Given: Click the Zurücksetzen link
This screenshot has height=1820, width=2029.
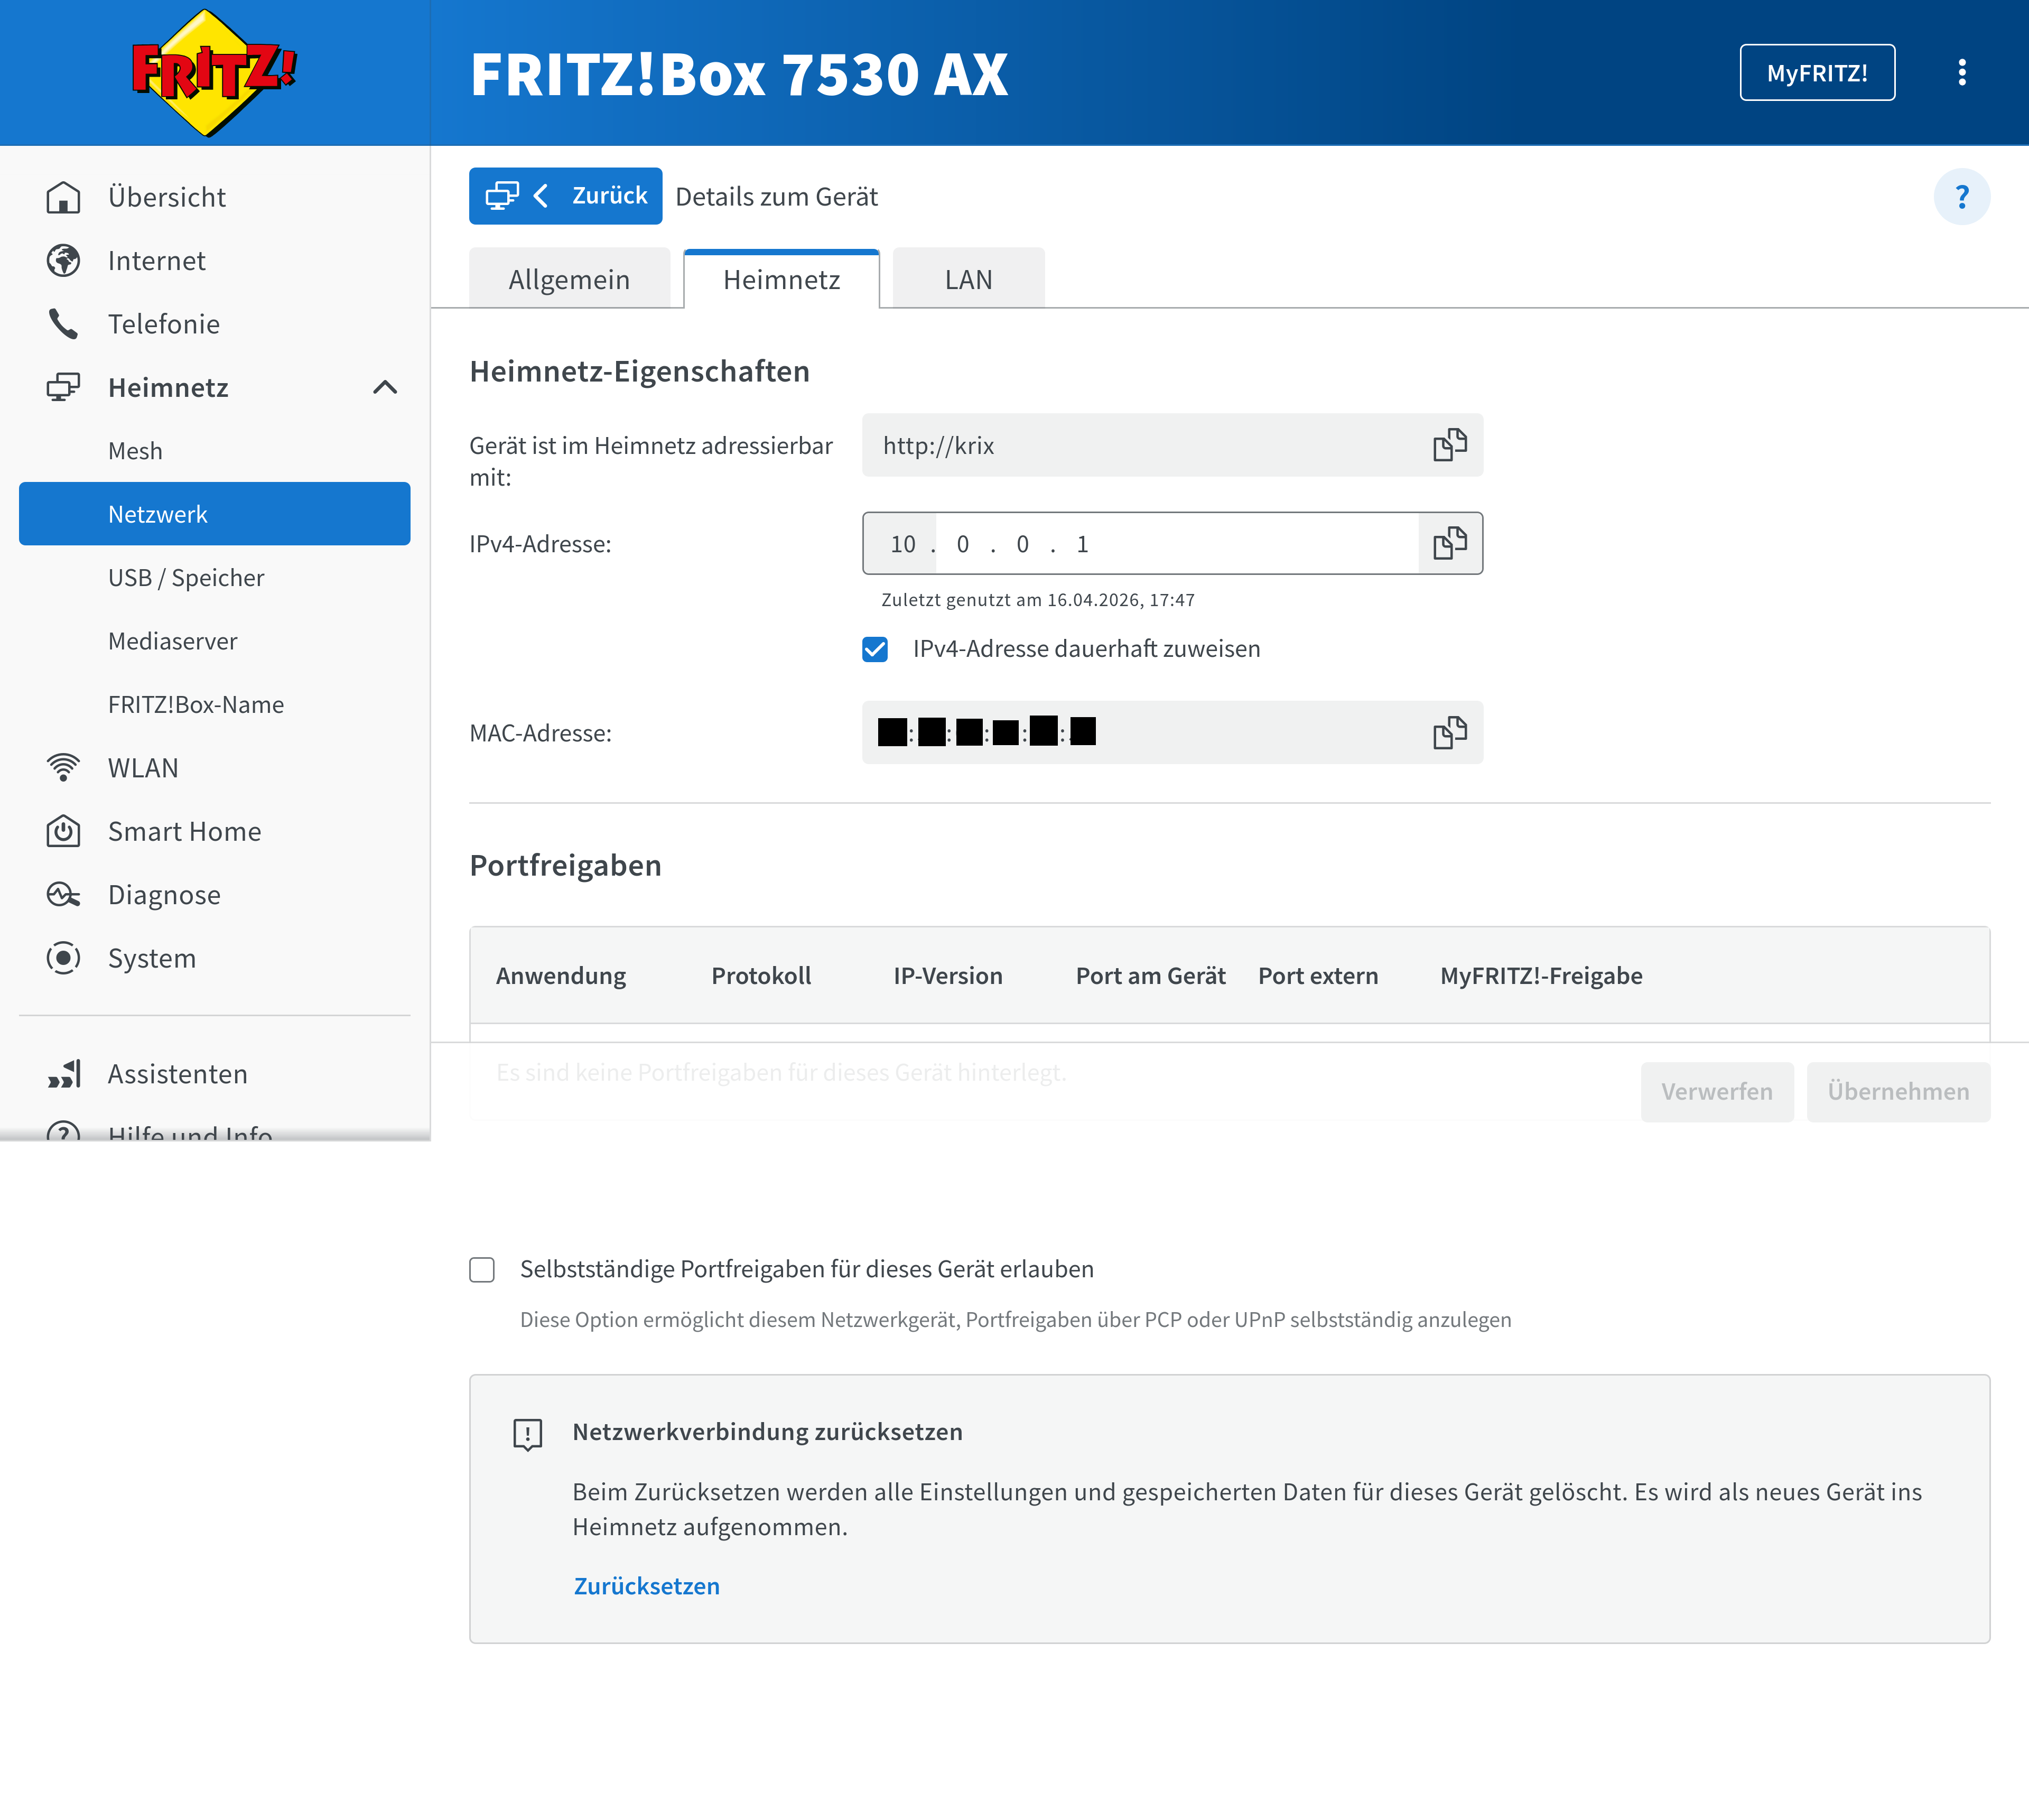Looking at the screenshot, I should 646,1586.
